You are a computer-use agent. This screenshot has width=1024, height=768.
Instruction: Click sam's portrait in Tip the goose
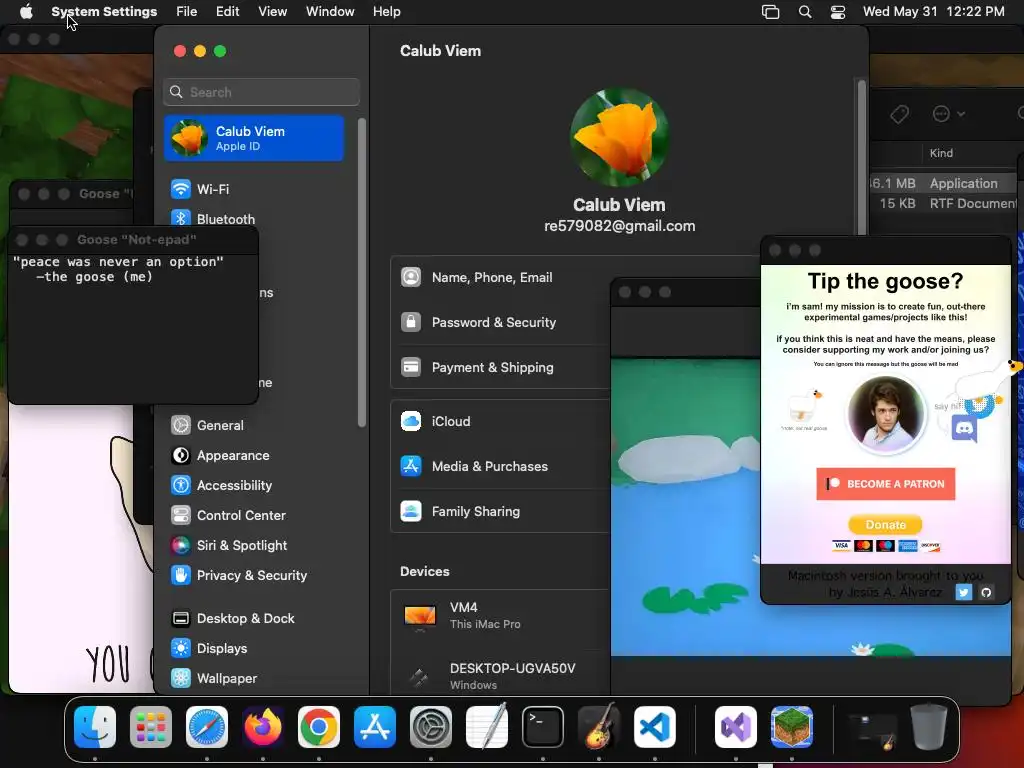coord(886,414)
